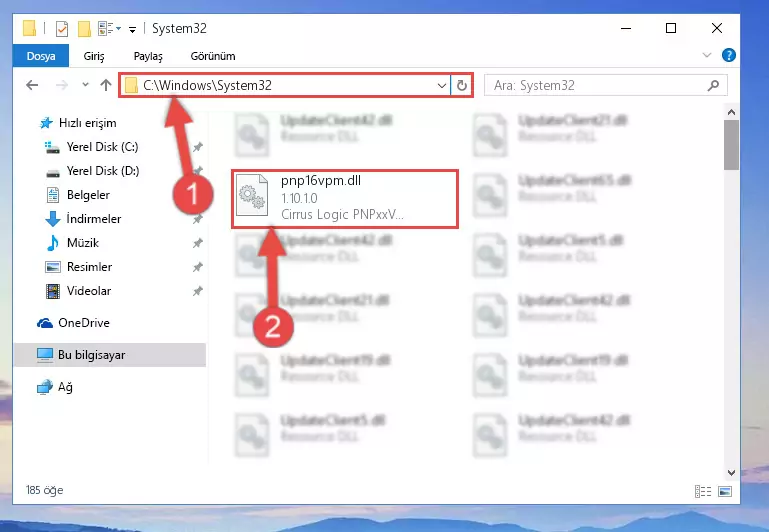Click the İndirmeler download arrow icon
This screenshot has height=532, width=769.
(x=52, y=219)
